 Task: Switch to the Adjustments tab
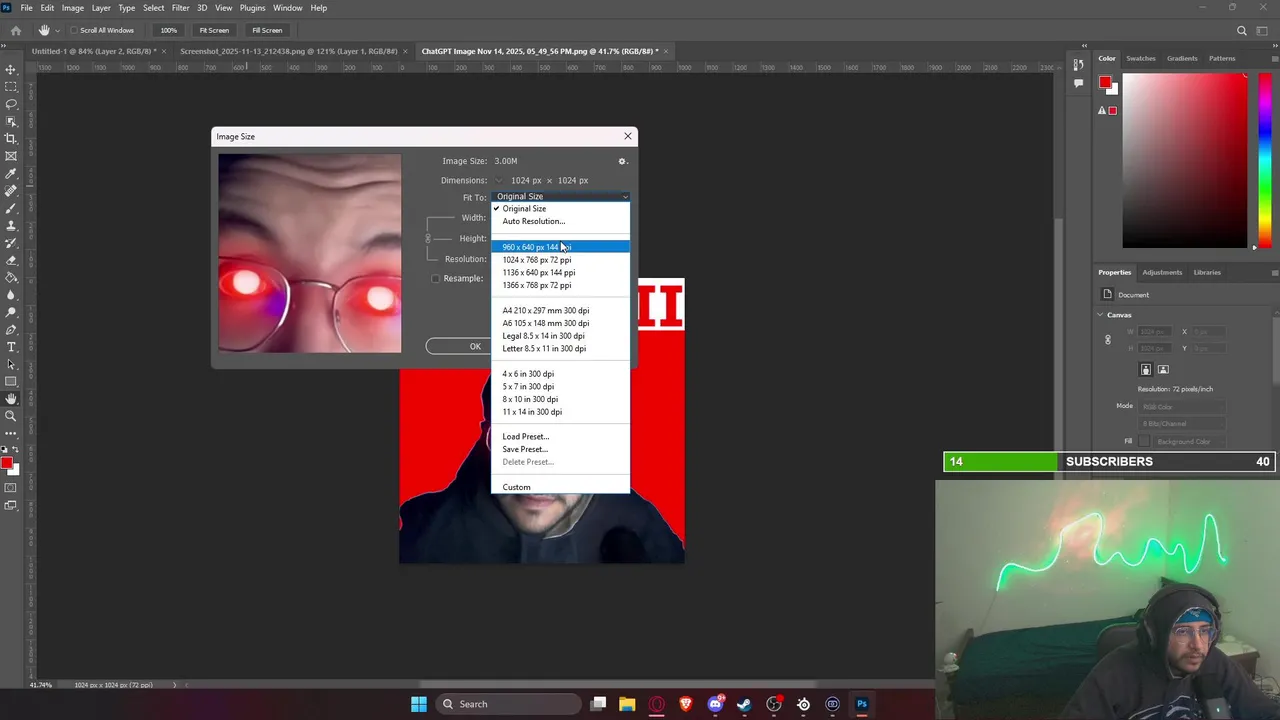(1162, 272)
